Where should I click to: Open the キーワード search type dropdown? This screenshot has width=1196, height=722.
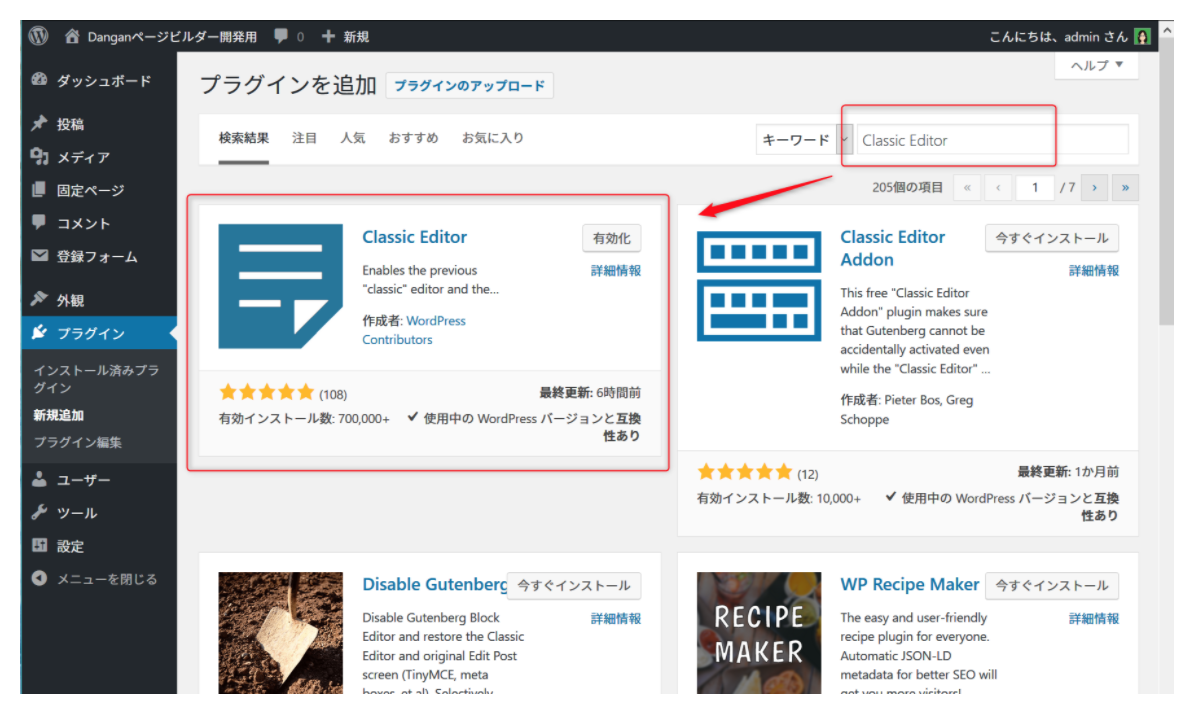804,140
